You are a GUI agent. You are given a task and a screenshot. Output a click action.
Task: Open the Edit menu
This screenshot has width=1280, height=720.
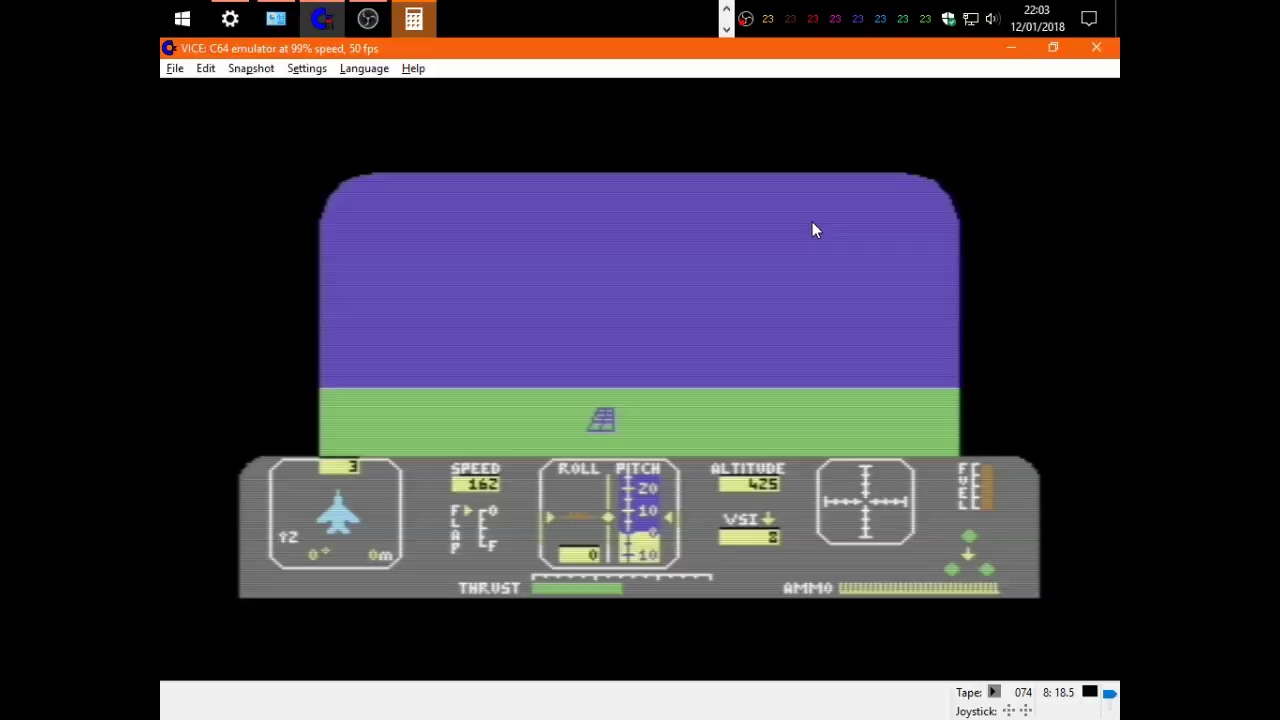click(x=205, y=68)
